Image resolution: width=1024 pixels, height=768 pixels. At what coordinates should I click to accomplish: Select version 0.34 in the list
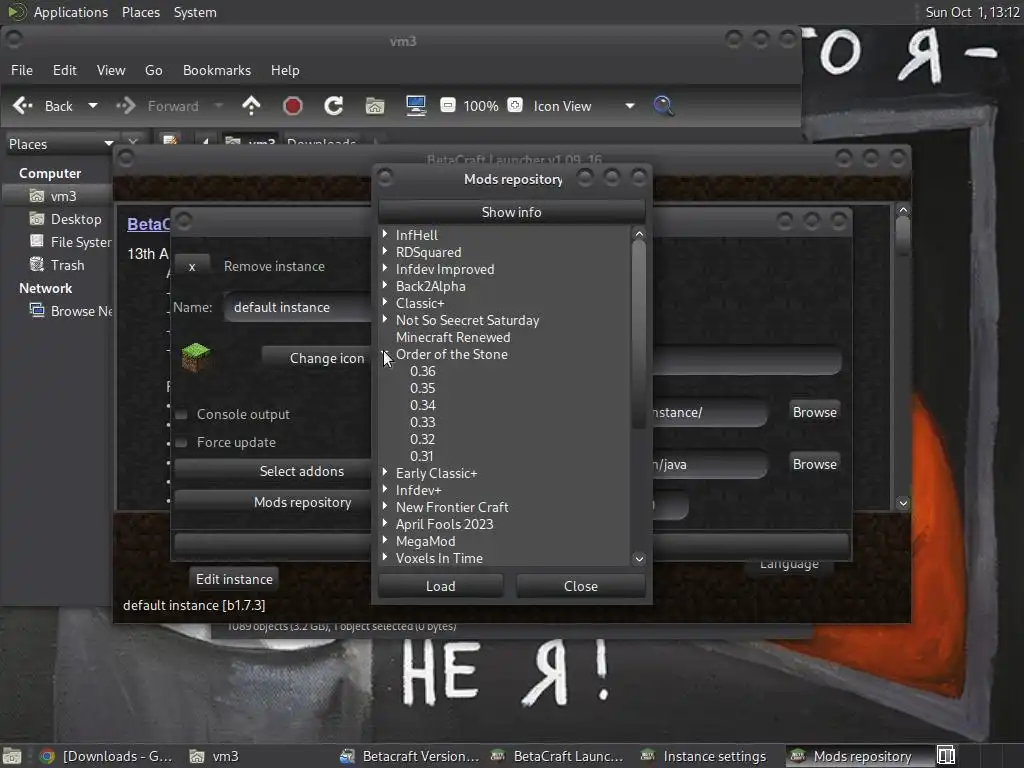tap(423, 405)
